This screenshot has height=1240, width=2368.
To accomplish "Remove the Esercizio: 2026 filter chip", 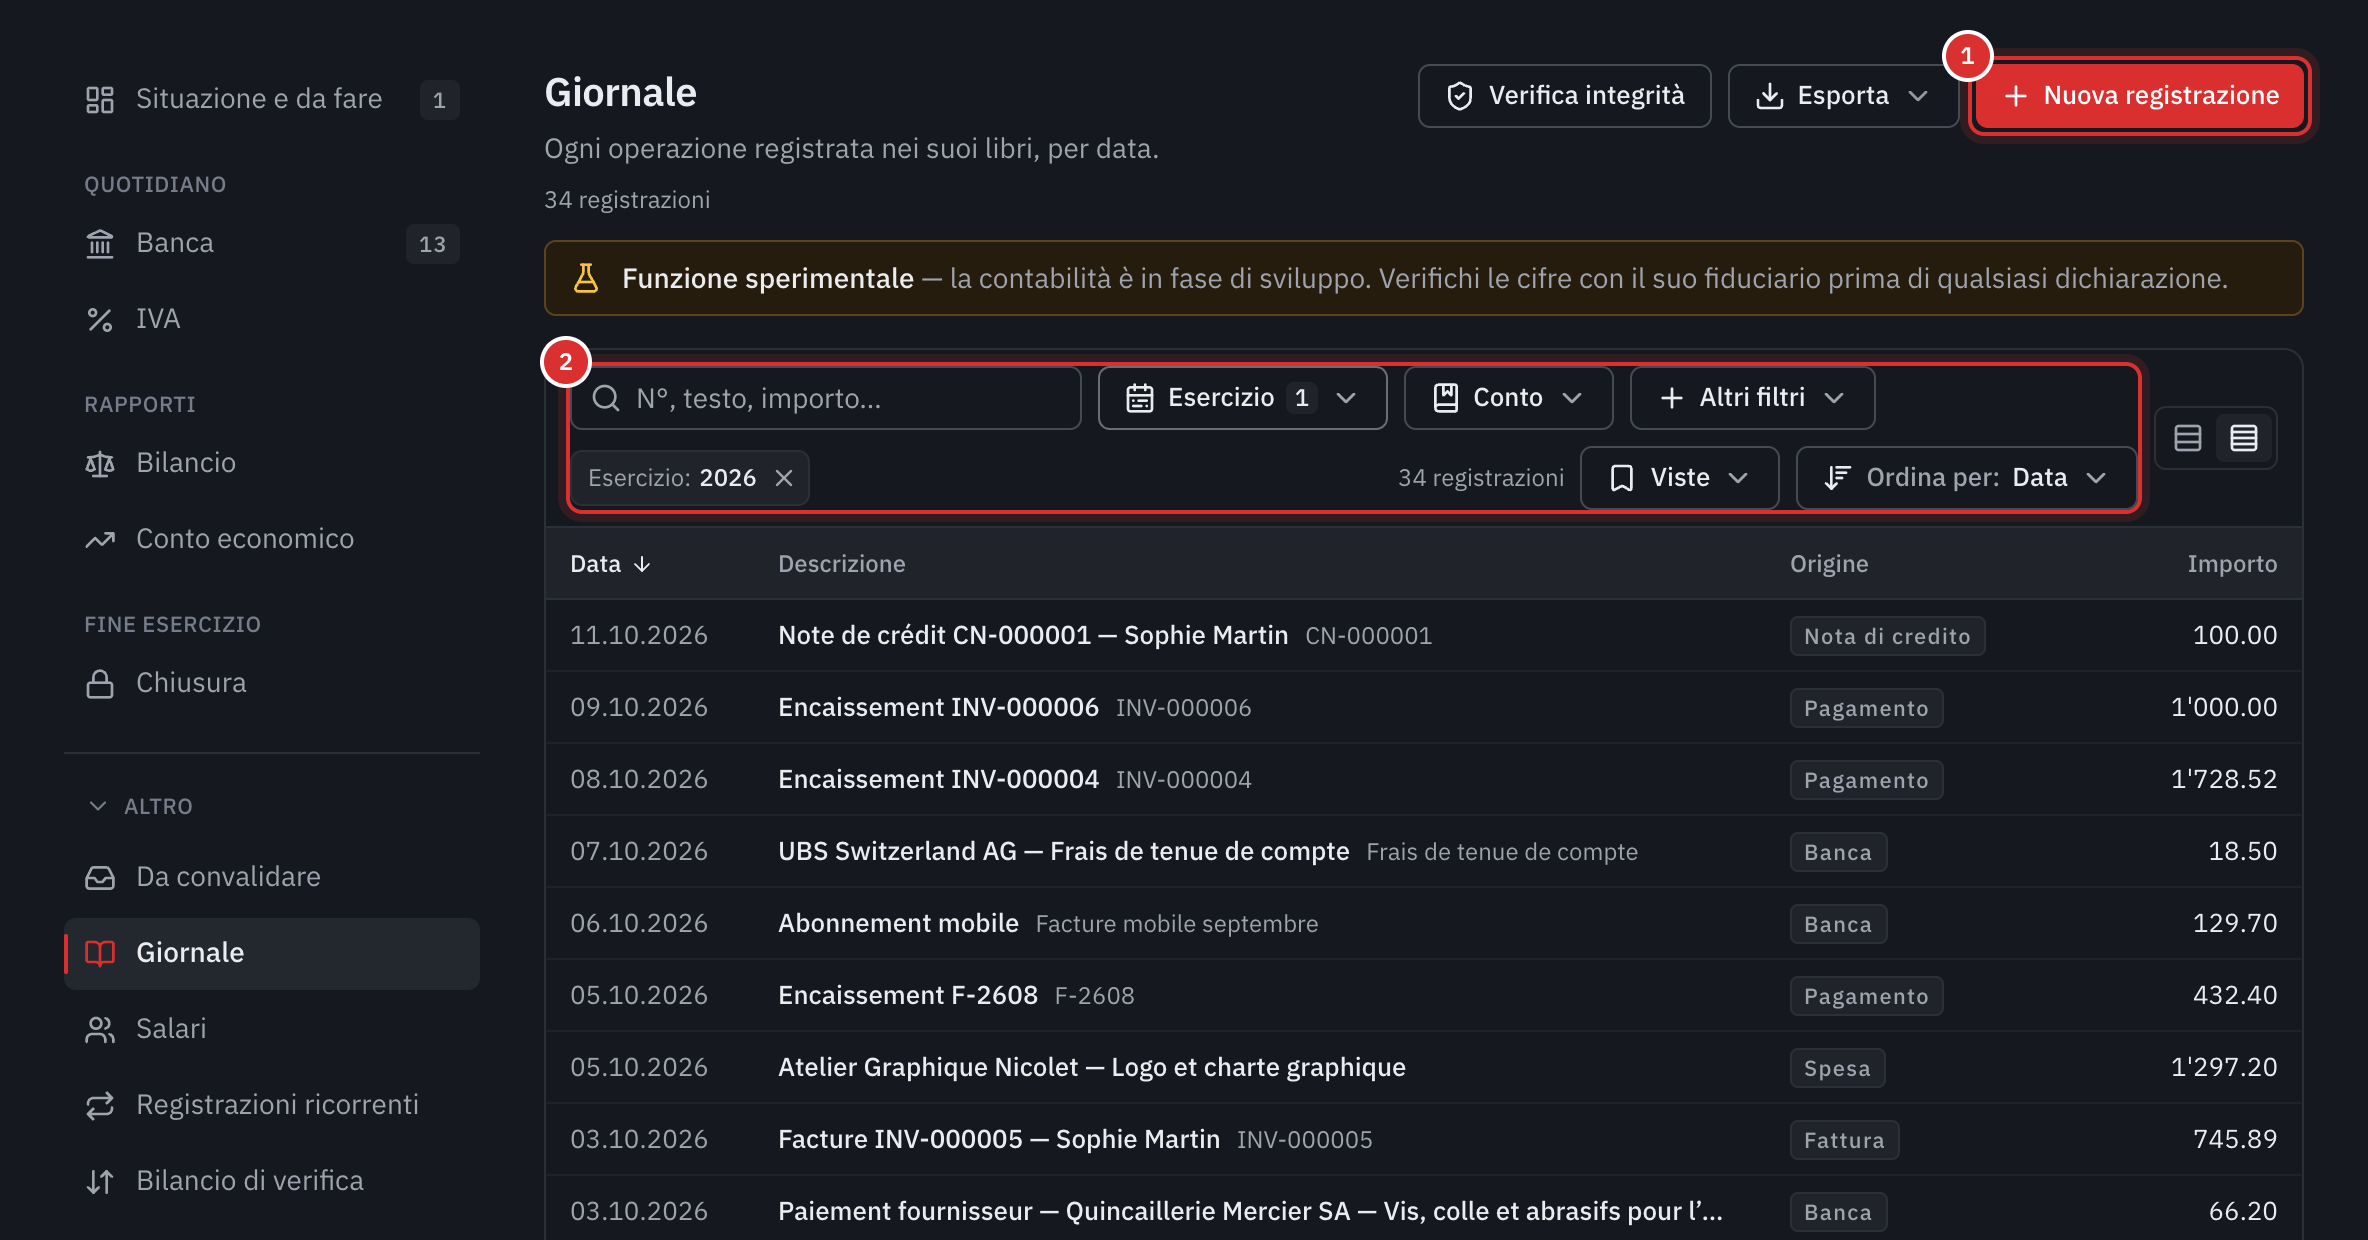I will tap(784, 478).
